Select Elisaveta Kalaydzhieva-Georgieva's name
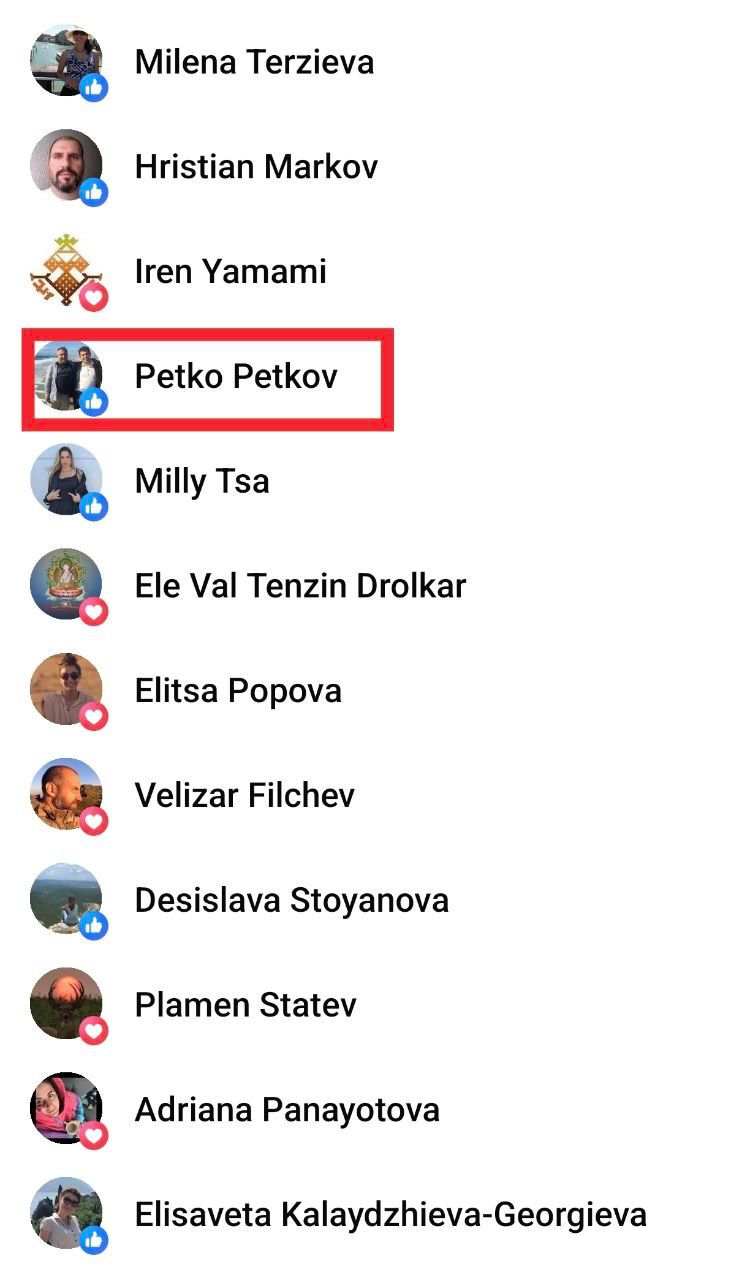Image resolution: width=735 pixels, height=1280 pixels. coord(391,1215)
